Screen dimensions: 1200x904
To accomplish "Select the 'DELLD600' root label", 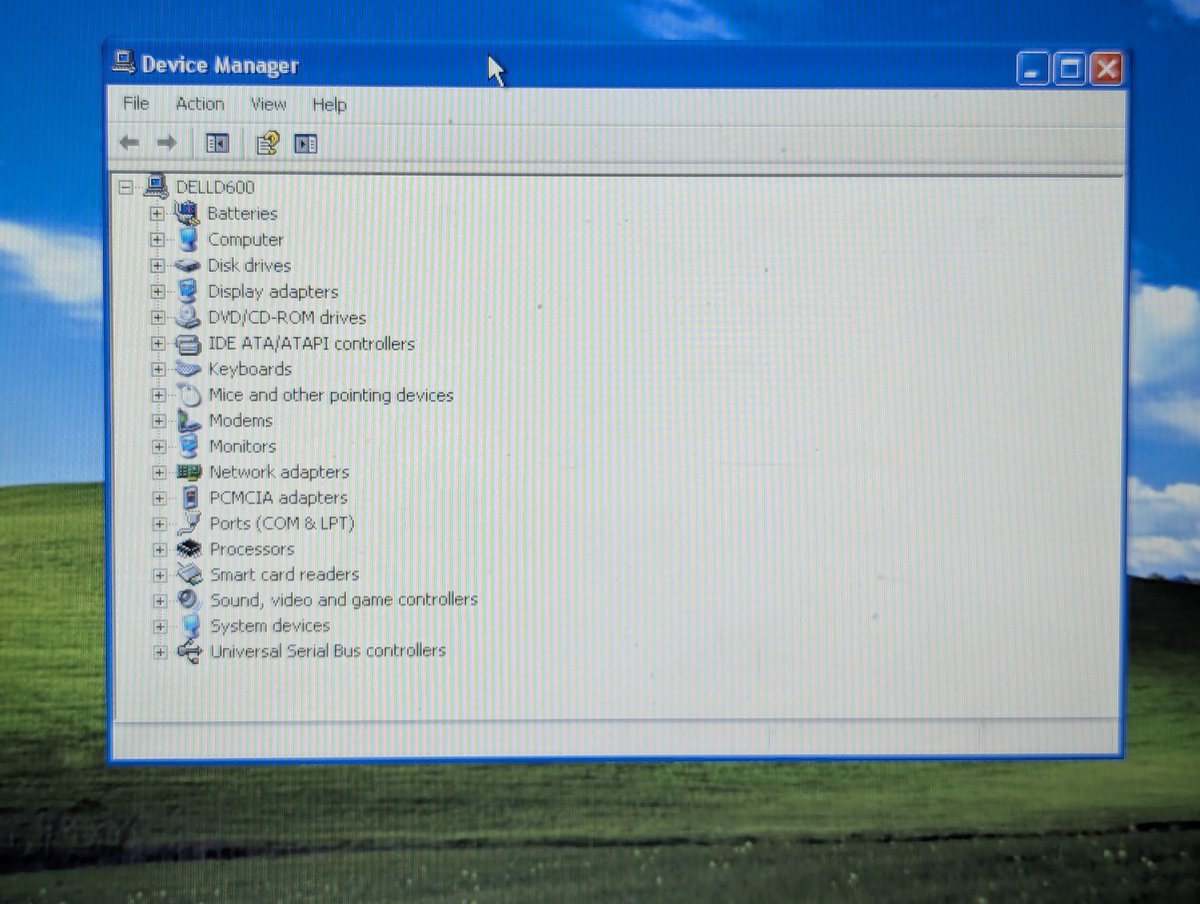I will 215,187.
